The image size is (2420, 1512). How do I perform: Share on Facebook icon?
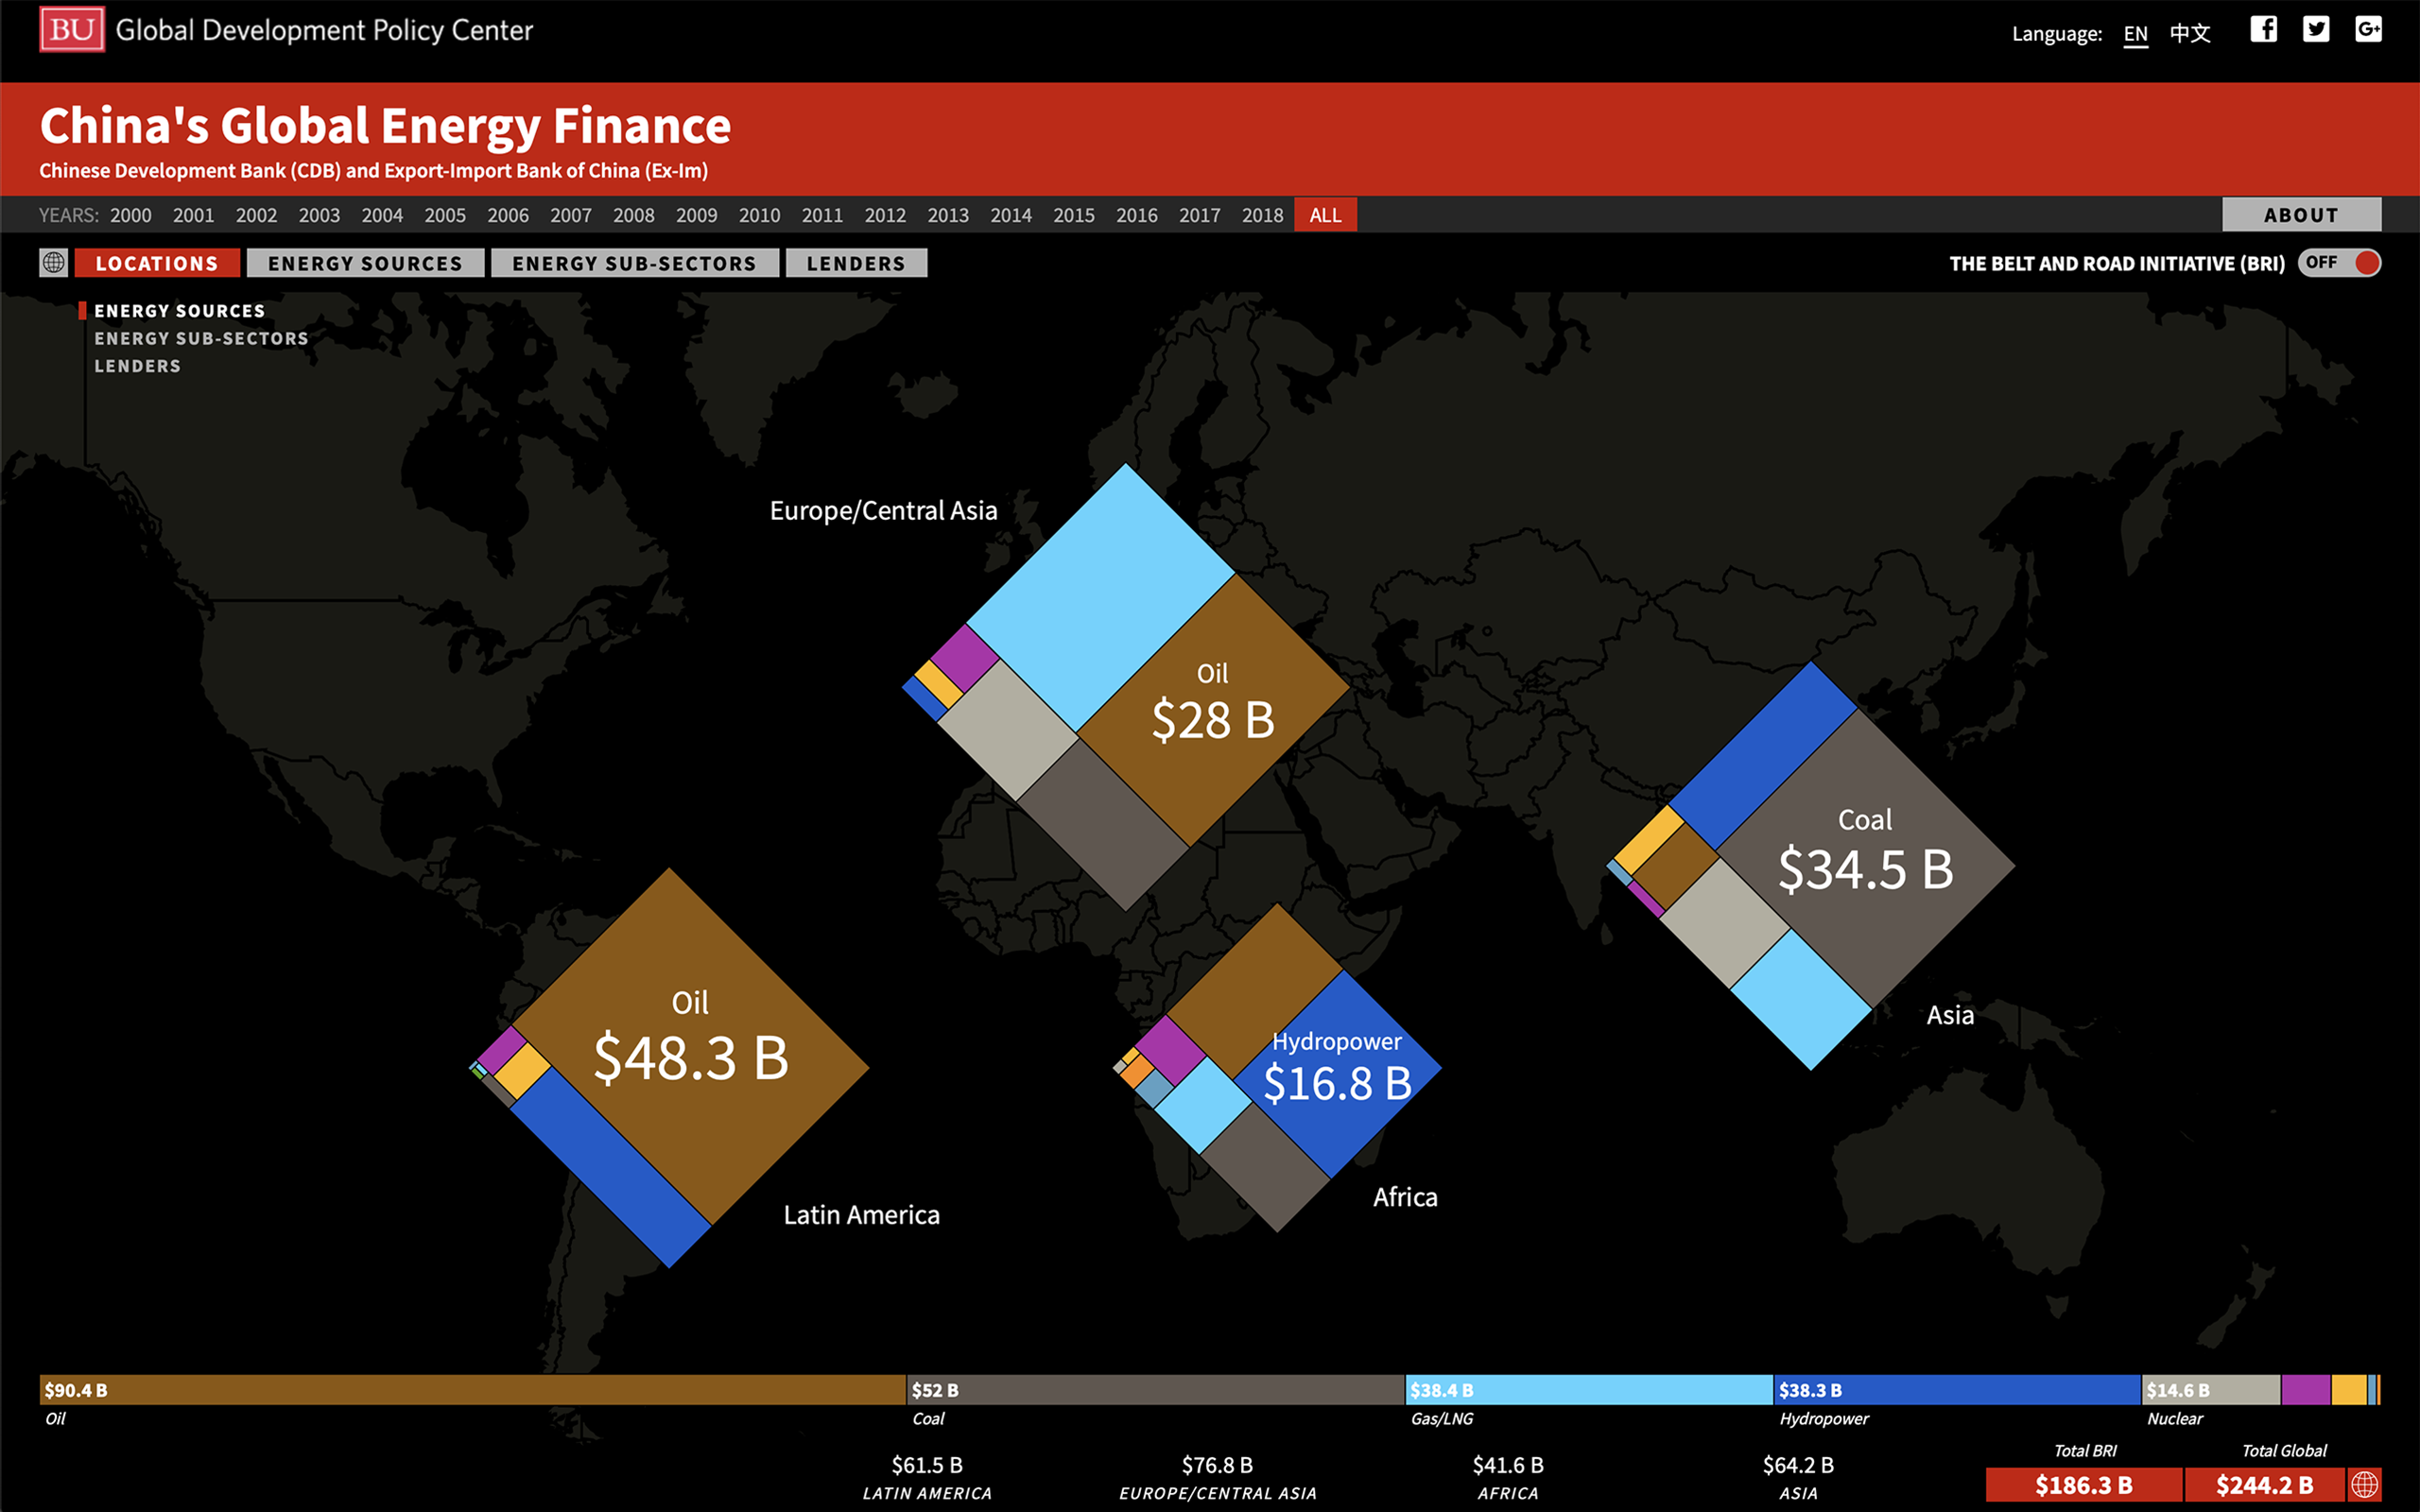pos(2264,30)
